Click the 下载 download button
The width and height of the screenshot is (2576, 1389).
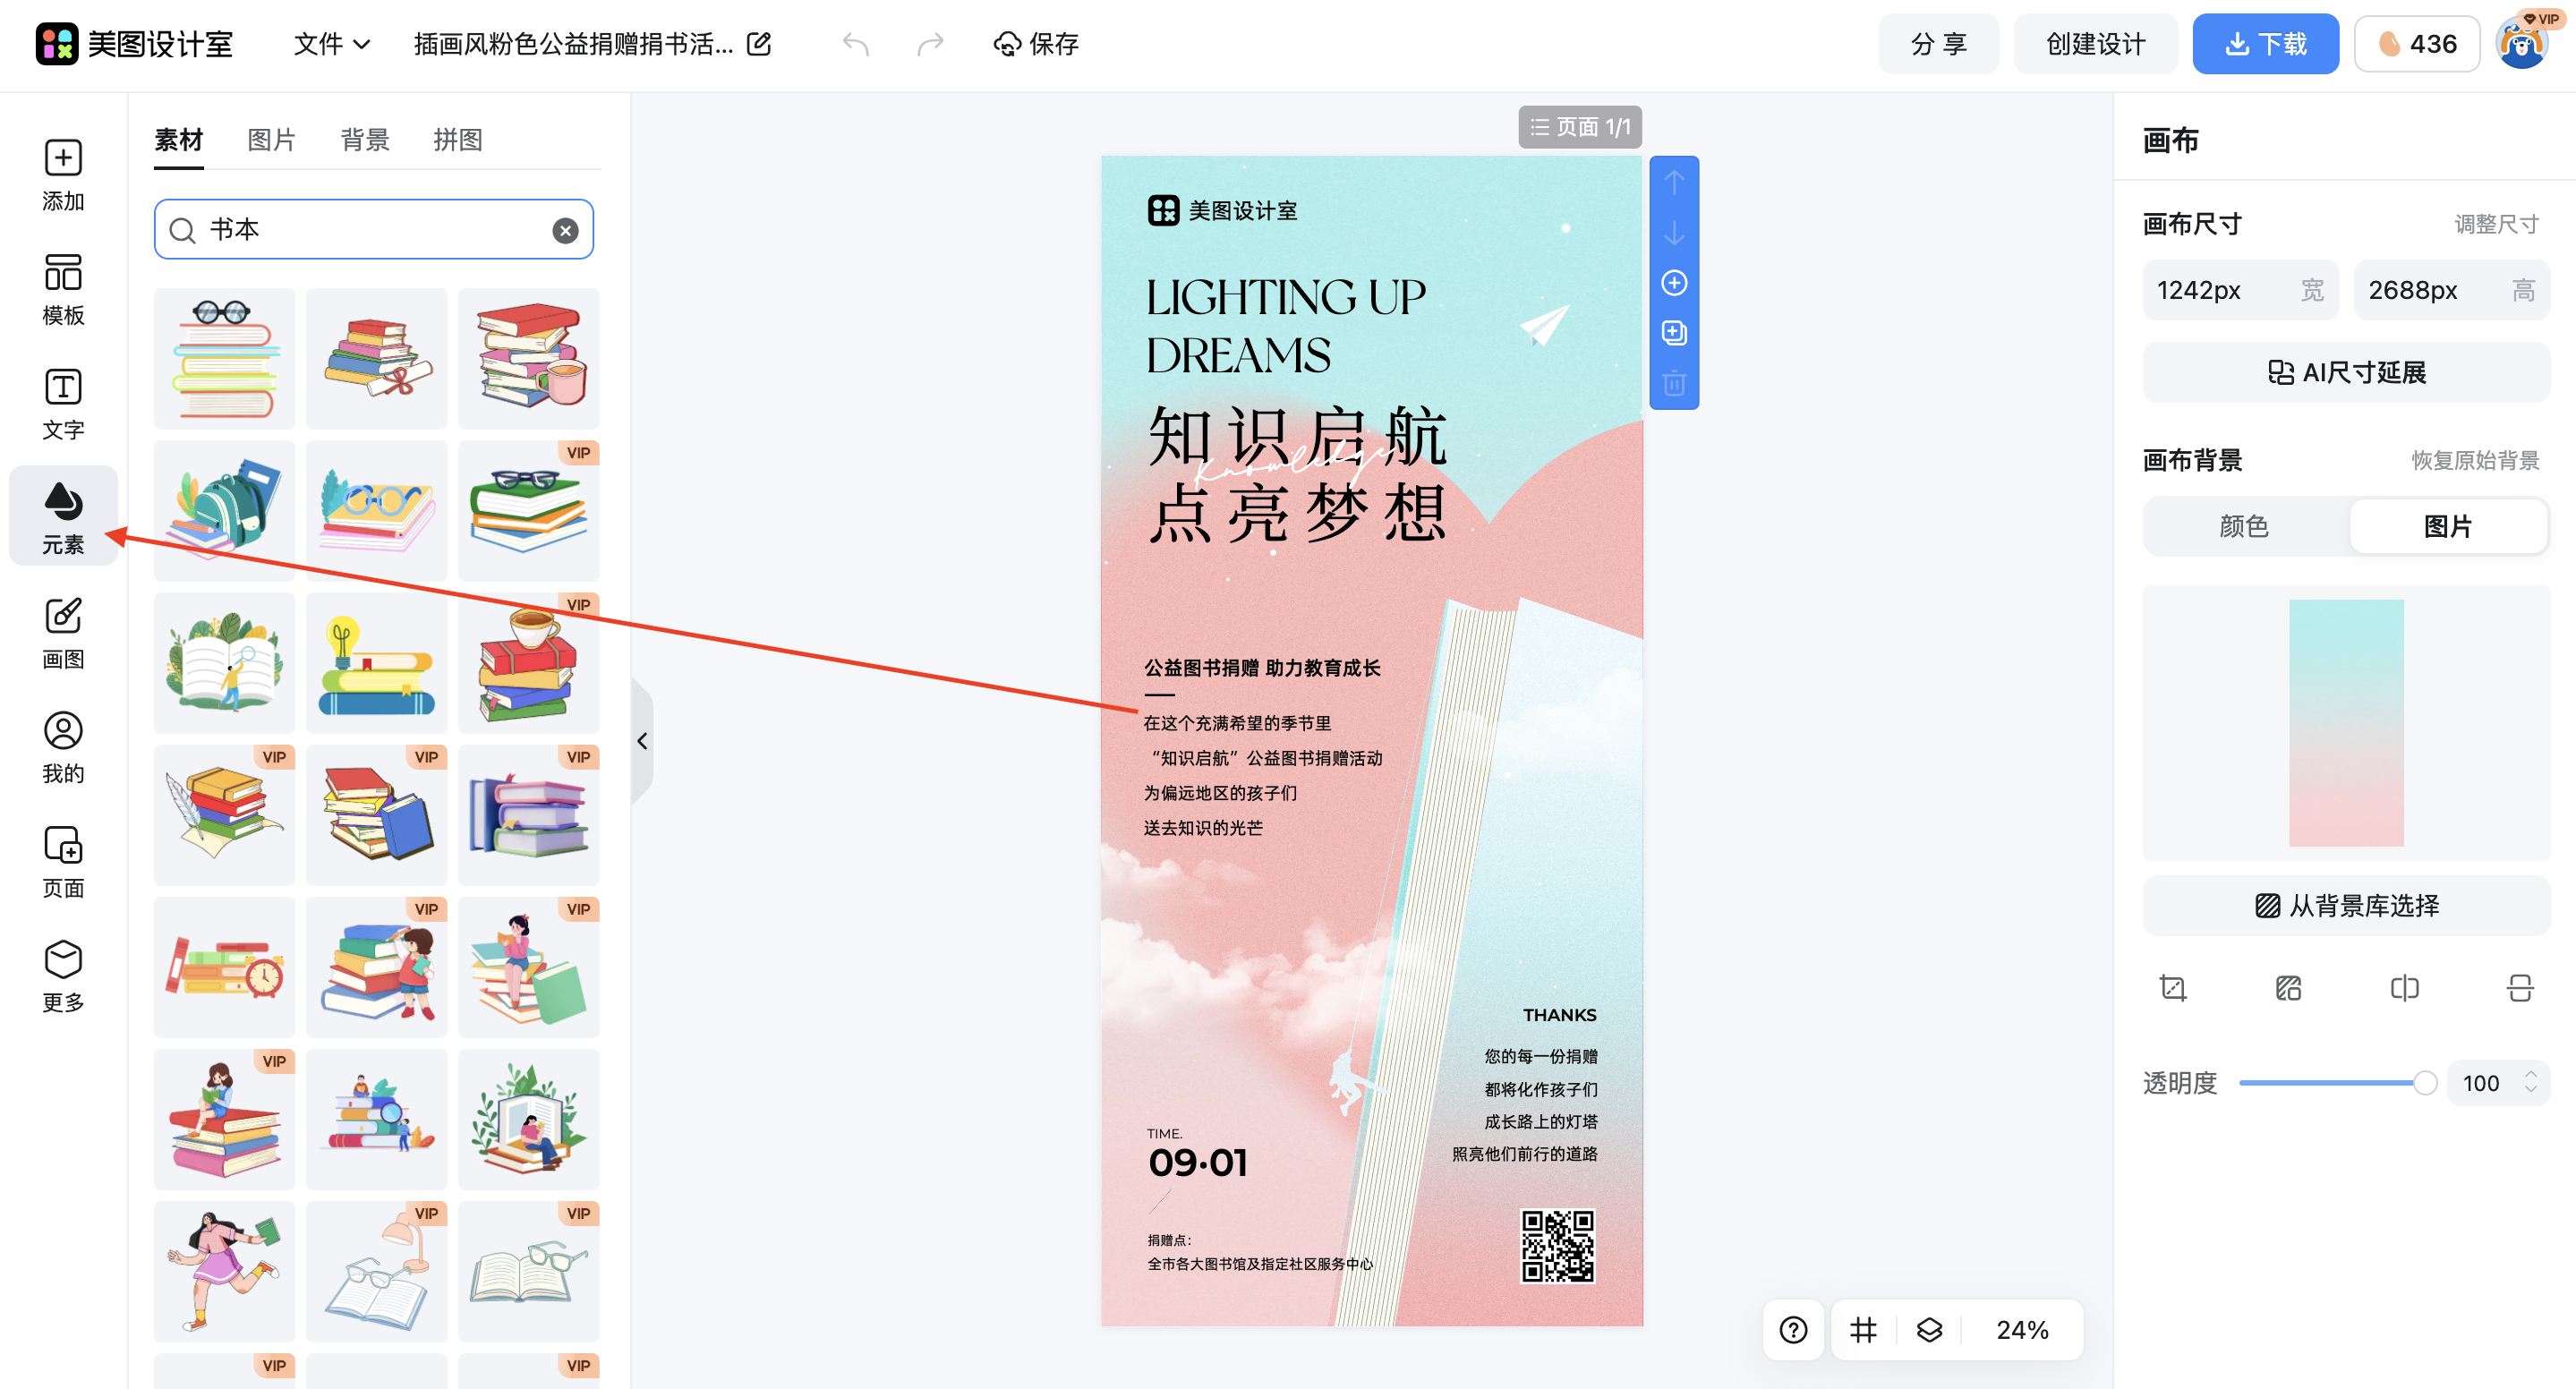2265,43
